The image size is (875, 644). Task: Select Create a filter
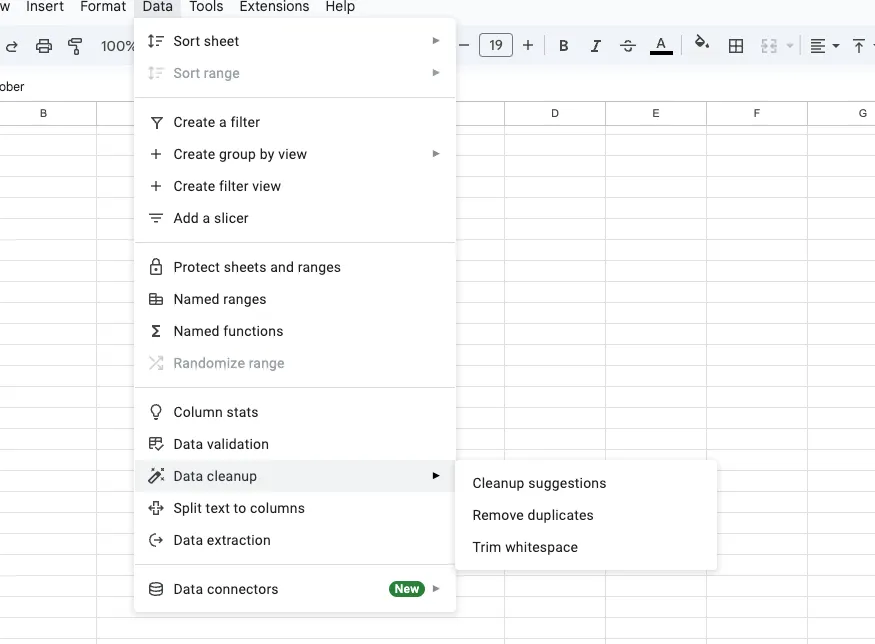click(215, 122)
